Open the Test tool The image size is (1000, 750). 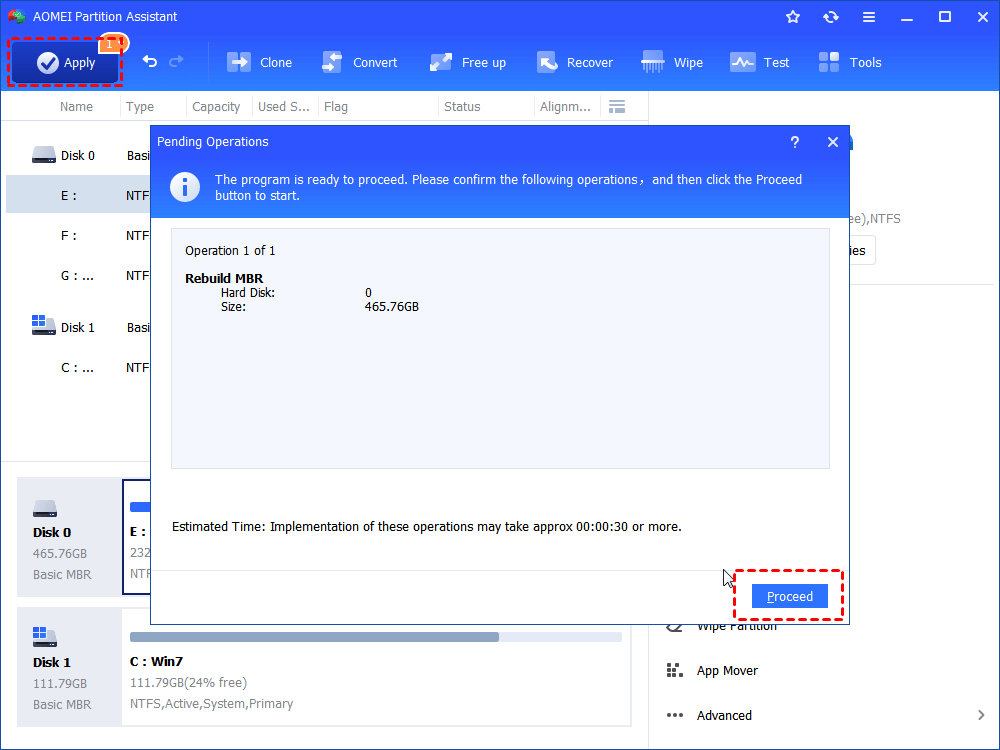click(759, 62)
